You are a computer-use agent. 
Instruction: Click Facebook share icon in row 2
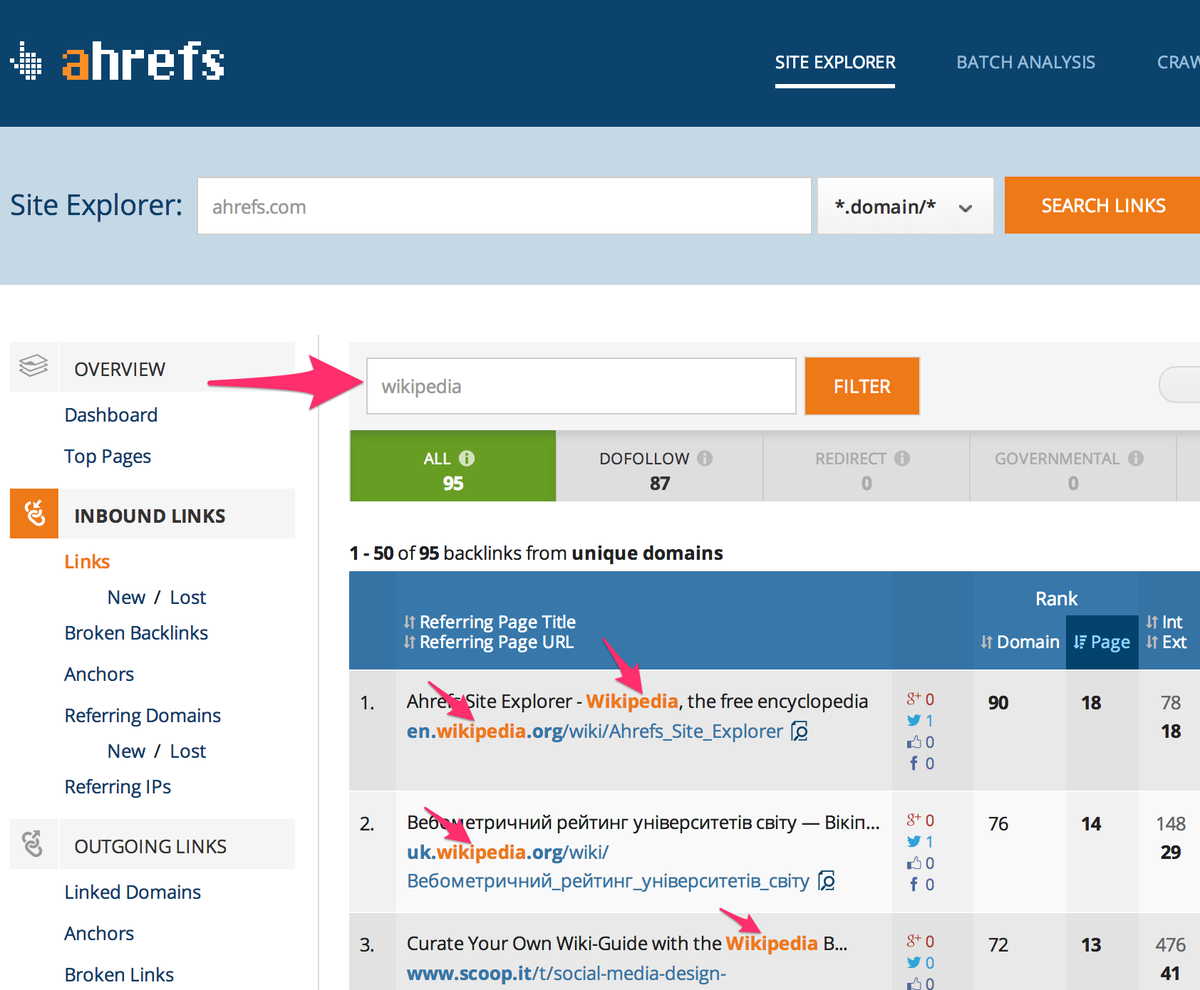pos(913,884)
